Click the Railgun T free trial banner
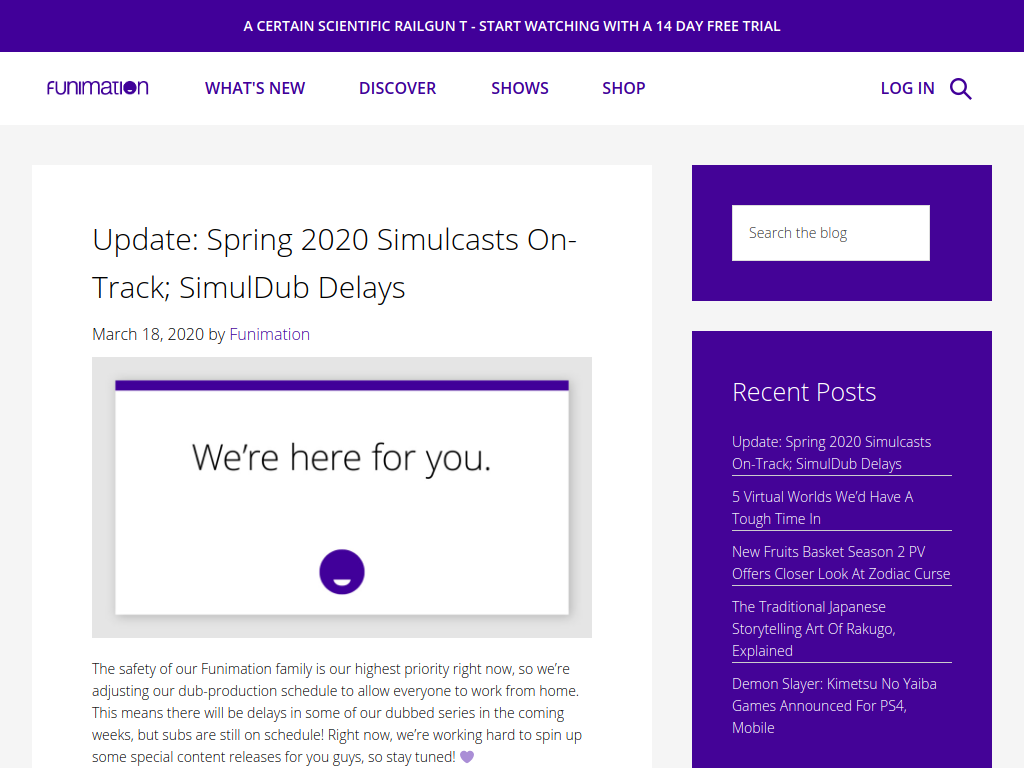This screenshot has width=1024, height=768. (x=512, y=26)
